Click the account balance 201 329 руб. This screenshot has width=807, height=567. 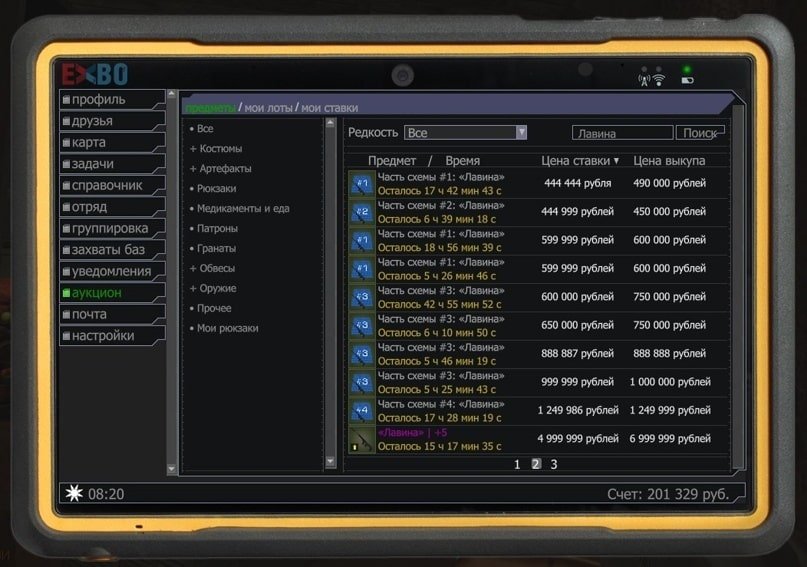tap(668, 494)
